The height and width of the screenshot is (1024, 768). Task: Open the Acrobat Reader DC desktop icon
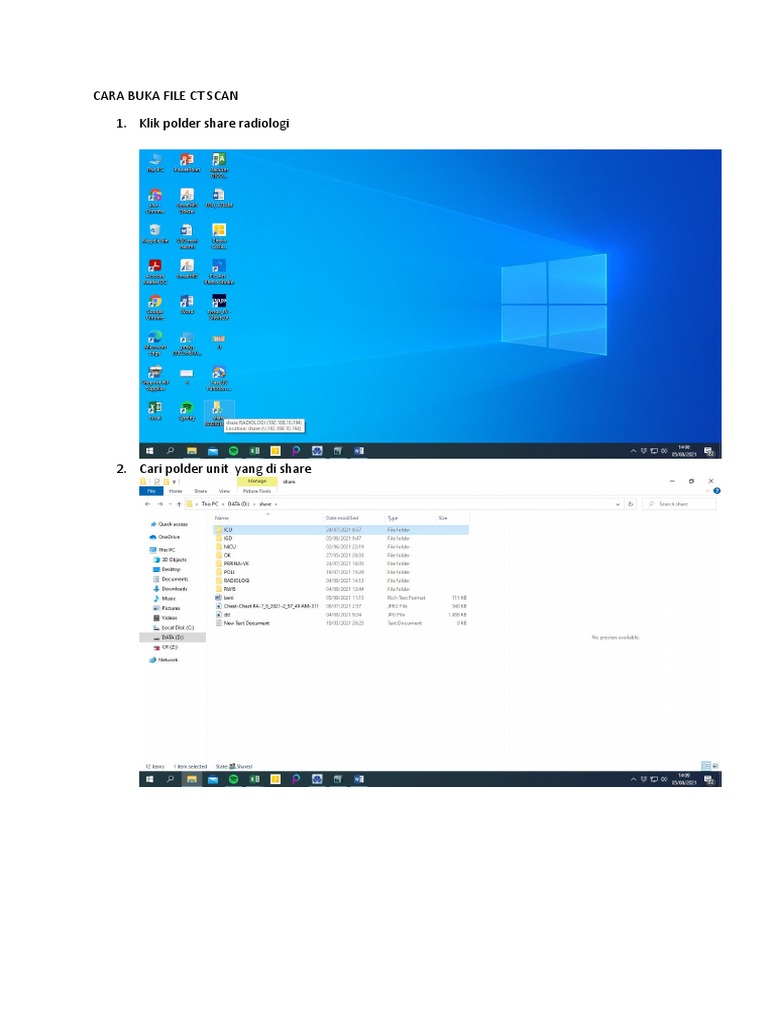(x=155, y=272)
